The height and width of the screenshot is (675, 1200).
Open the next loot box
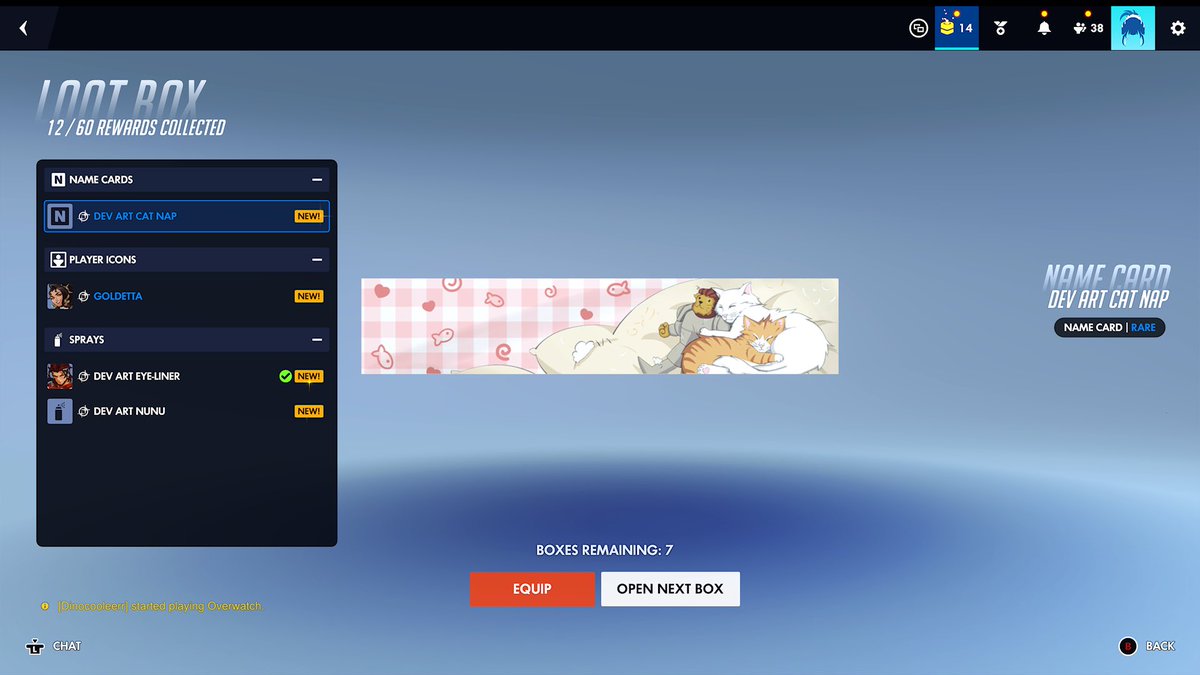click(670, 589)
